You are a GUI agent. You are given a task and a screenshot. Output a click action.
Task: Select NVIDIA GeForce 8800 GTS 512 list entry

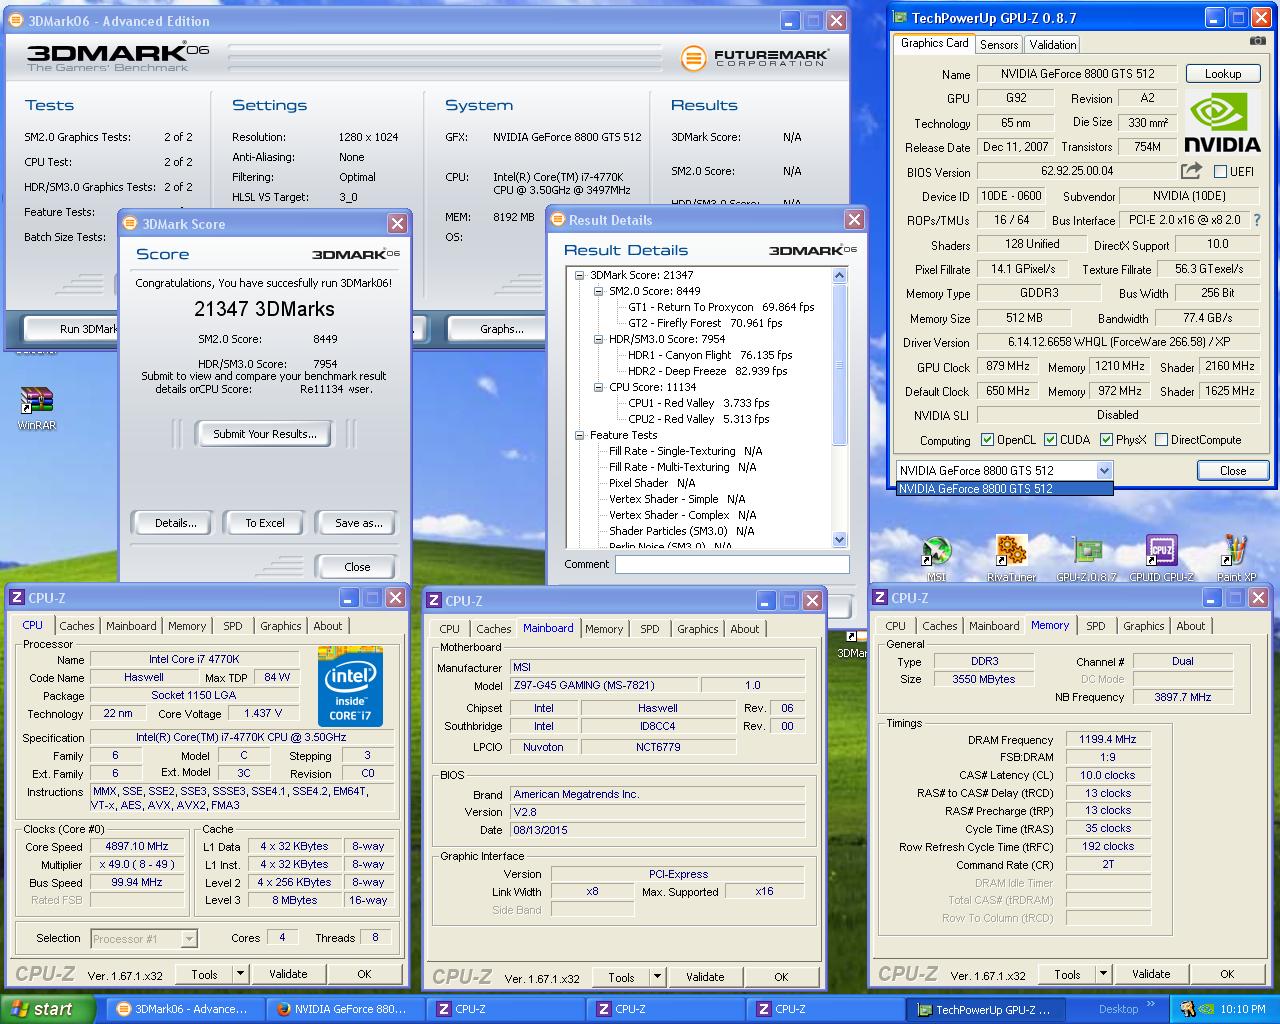[1005, 489]
